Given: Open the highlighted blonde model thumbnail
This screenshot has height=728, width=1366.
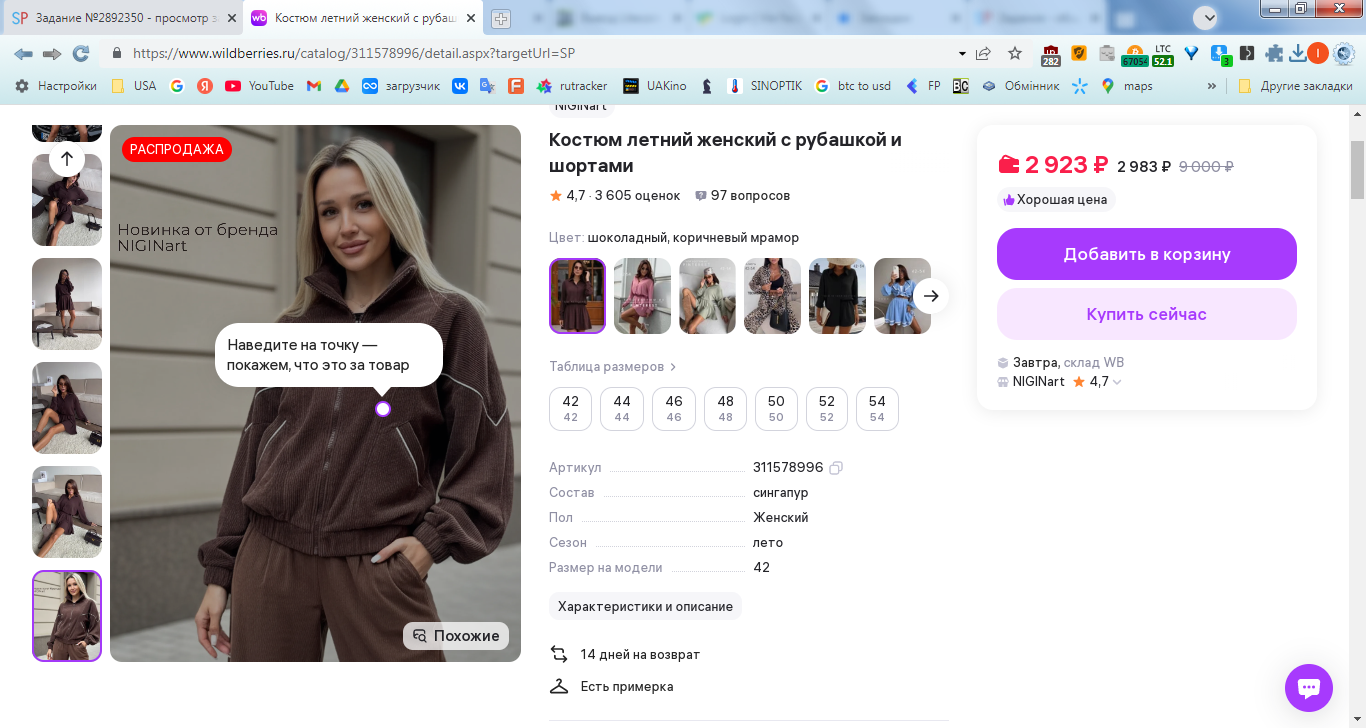Looking at the screenshot, I should point(67,616).
